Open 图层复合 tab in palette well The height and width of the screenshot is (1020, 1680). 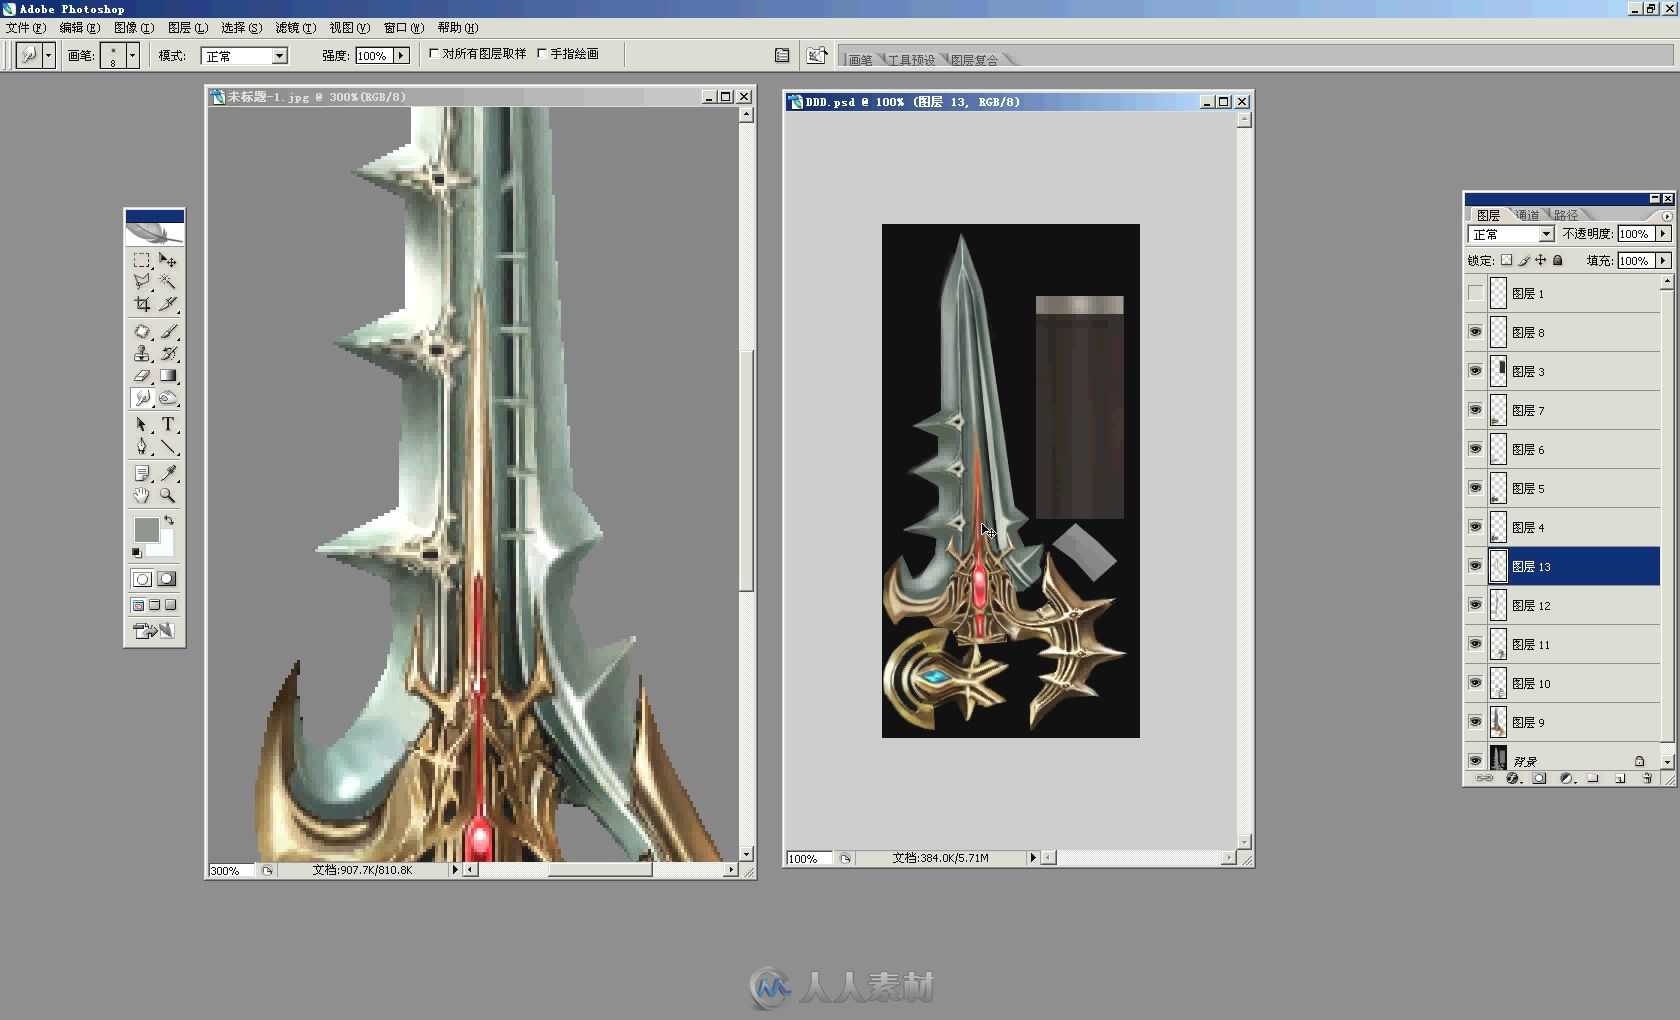tap(975, 60)
